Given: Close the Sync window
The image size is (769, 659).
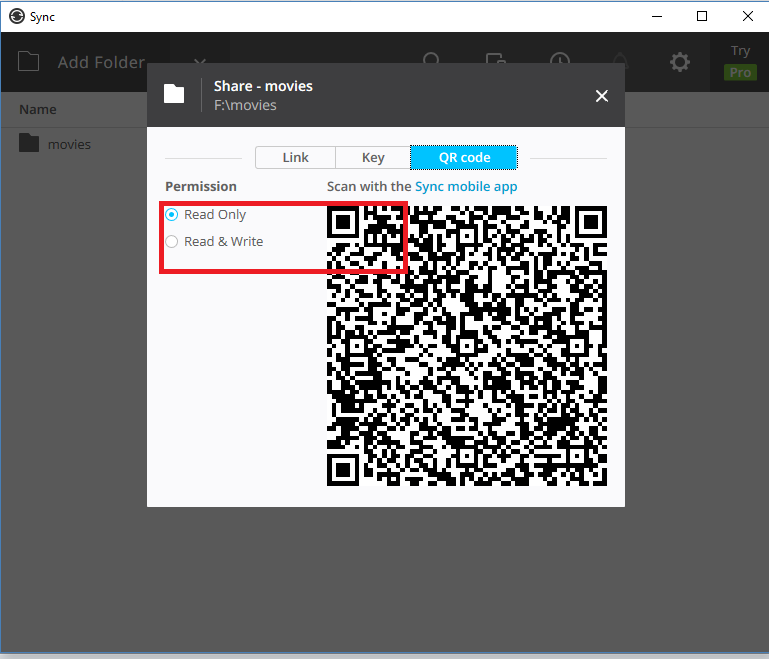Looking at the screenshot, I should tap(747, 16).
